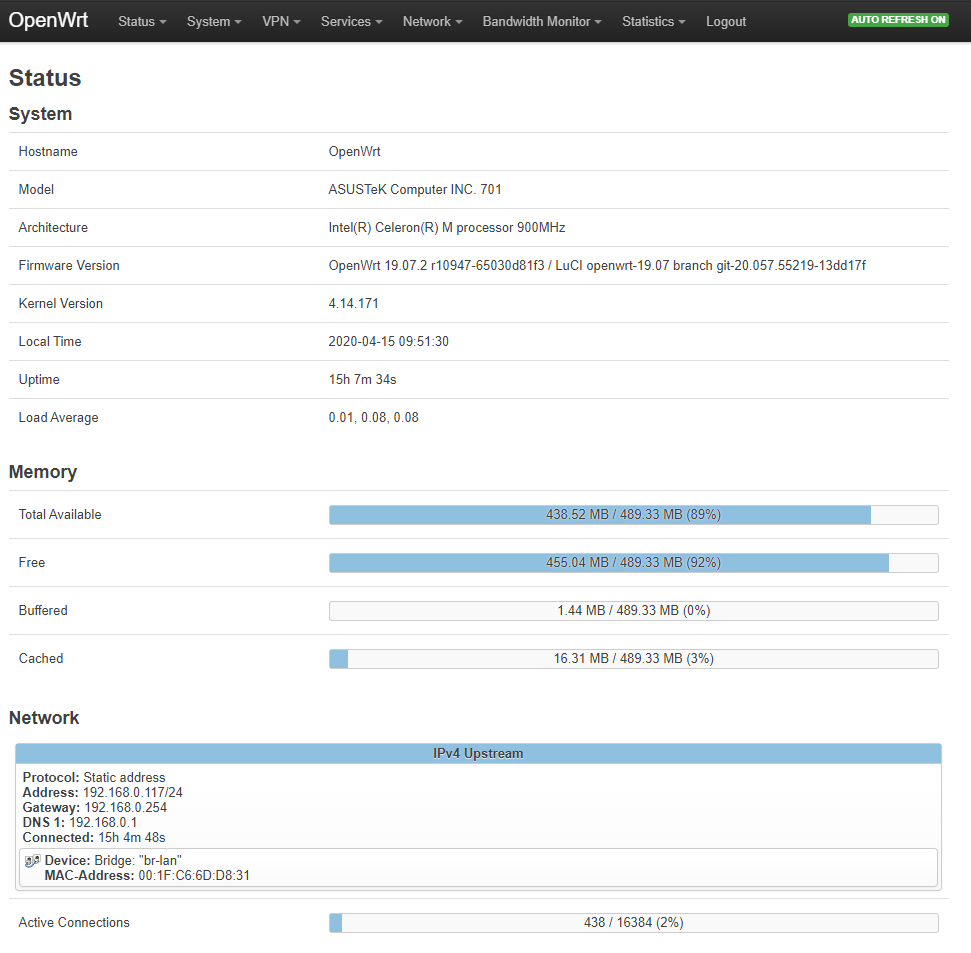Click DNS 1 value 192.168.0.1
This screenshot has width=971, height=953.
pyautogui.click(x=103, y=822)
